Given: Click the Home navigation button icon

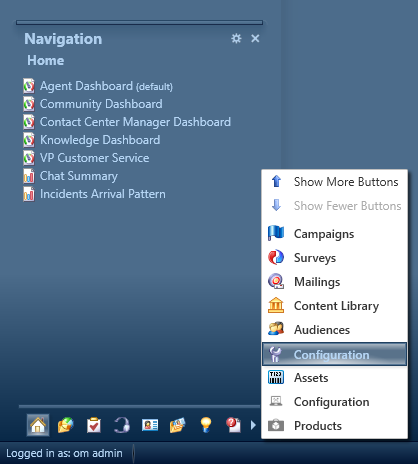Looking at the screenshot, I should 38,425.
